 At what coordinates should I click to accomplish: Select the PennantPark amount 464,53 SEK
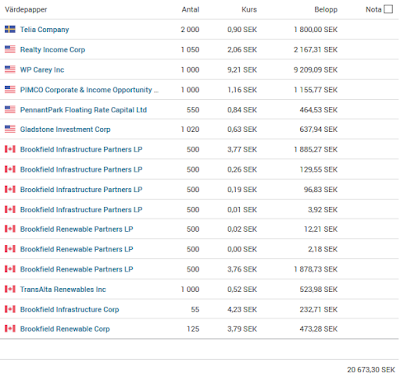319,110
